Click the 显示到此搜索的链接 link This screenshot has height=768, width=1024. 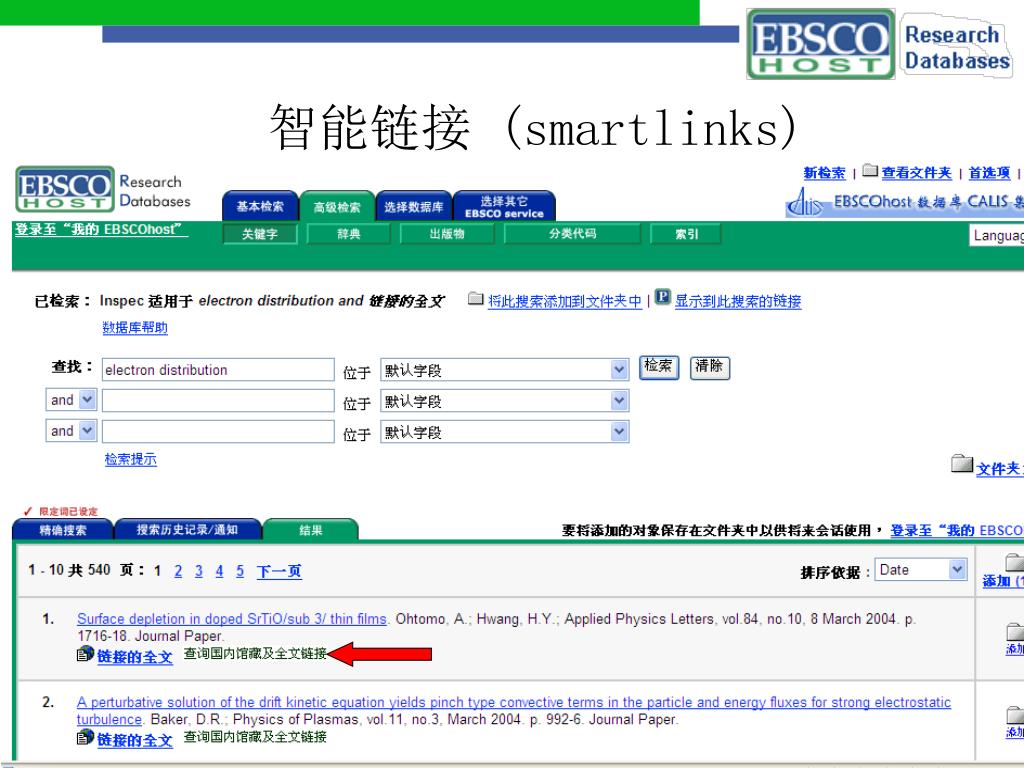point(738,301)
